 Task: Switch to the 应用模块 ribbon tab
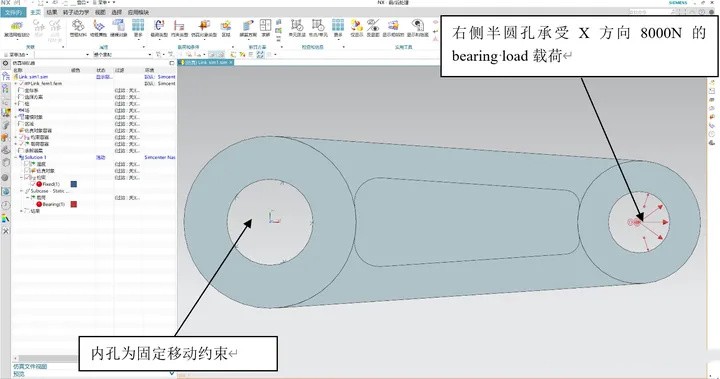138,12
